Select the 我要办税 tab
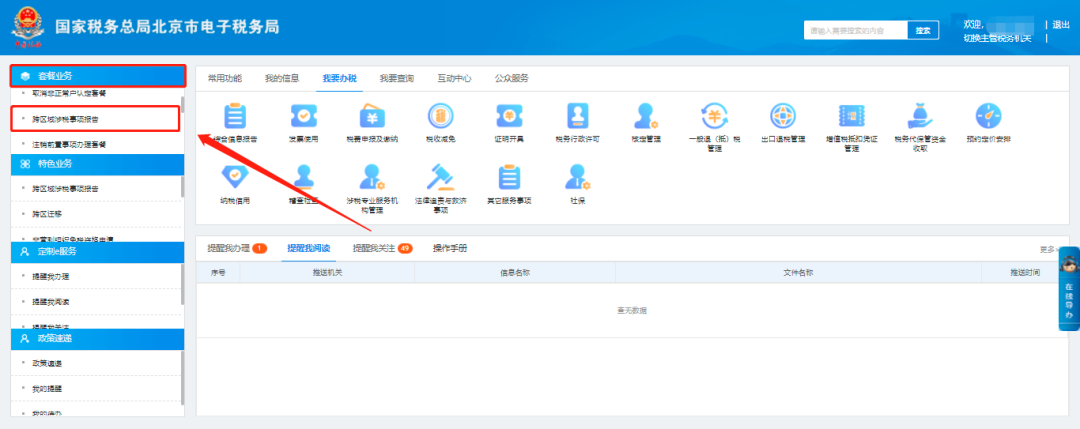 coord(340,79)
